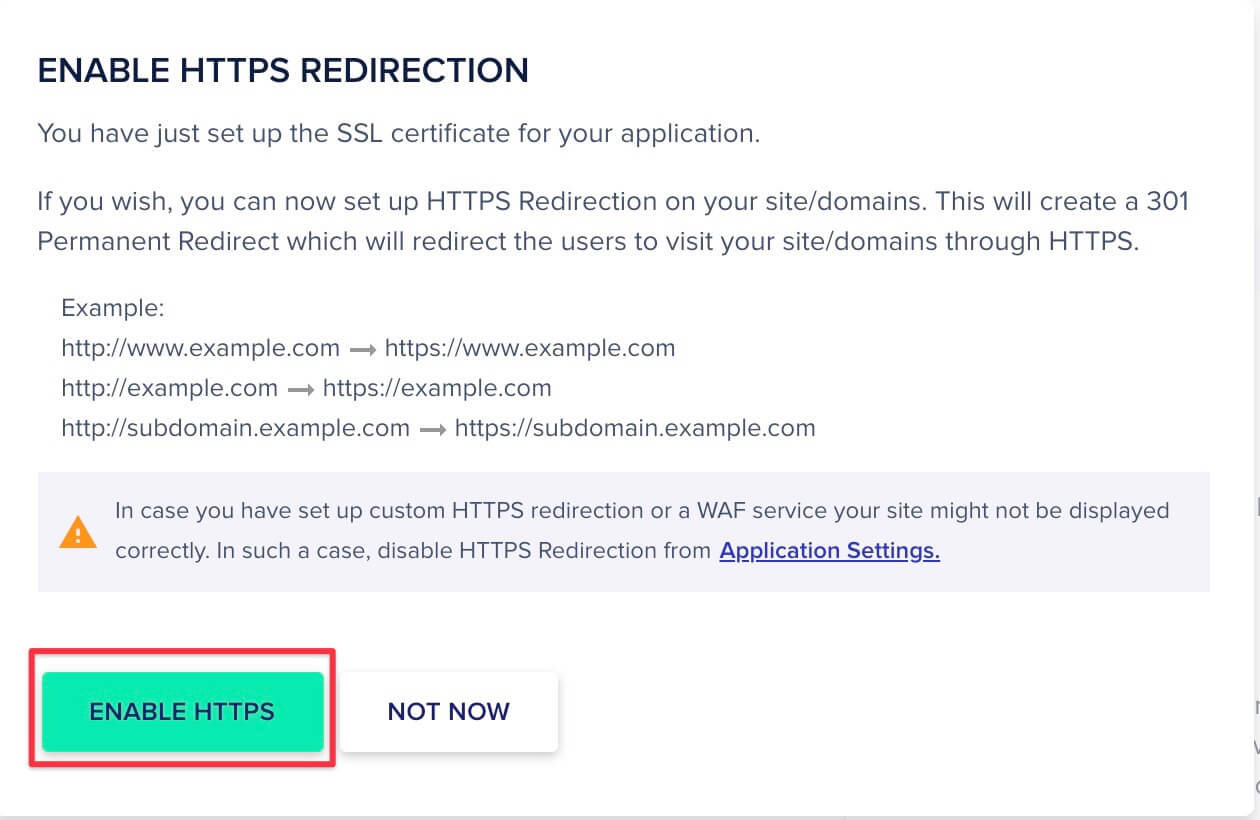Dismiss the dialog with NOT NOW

point(448,711)
